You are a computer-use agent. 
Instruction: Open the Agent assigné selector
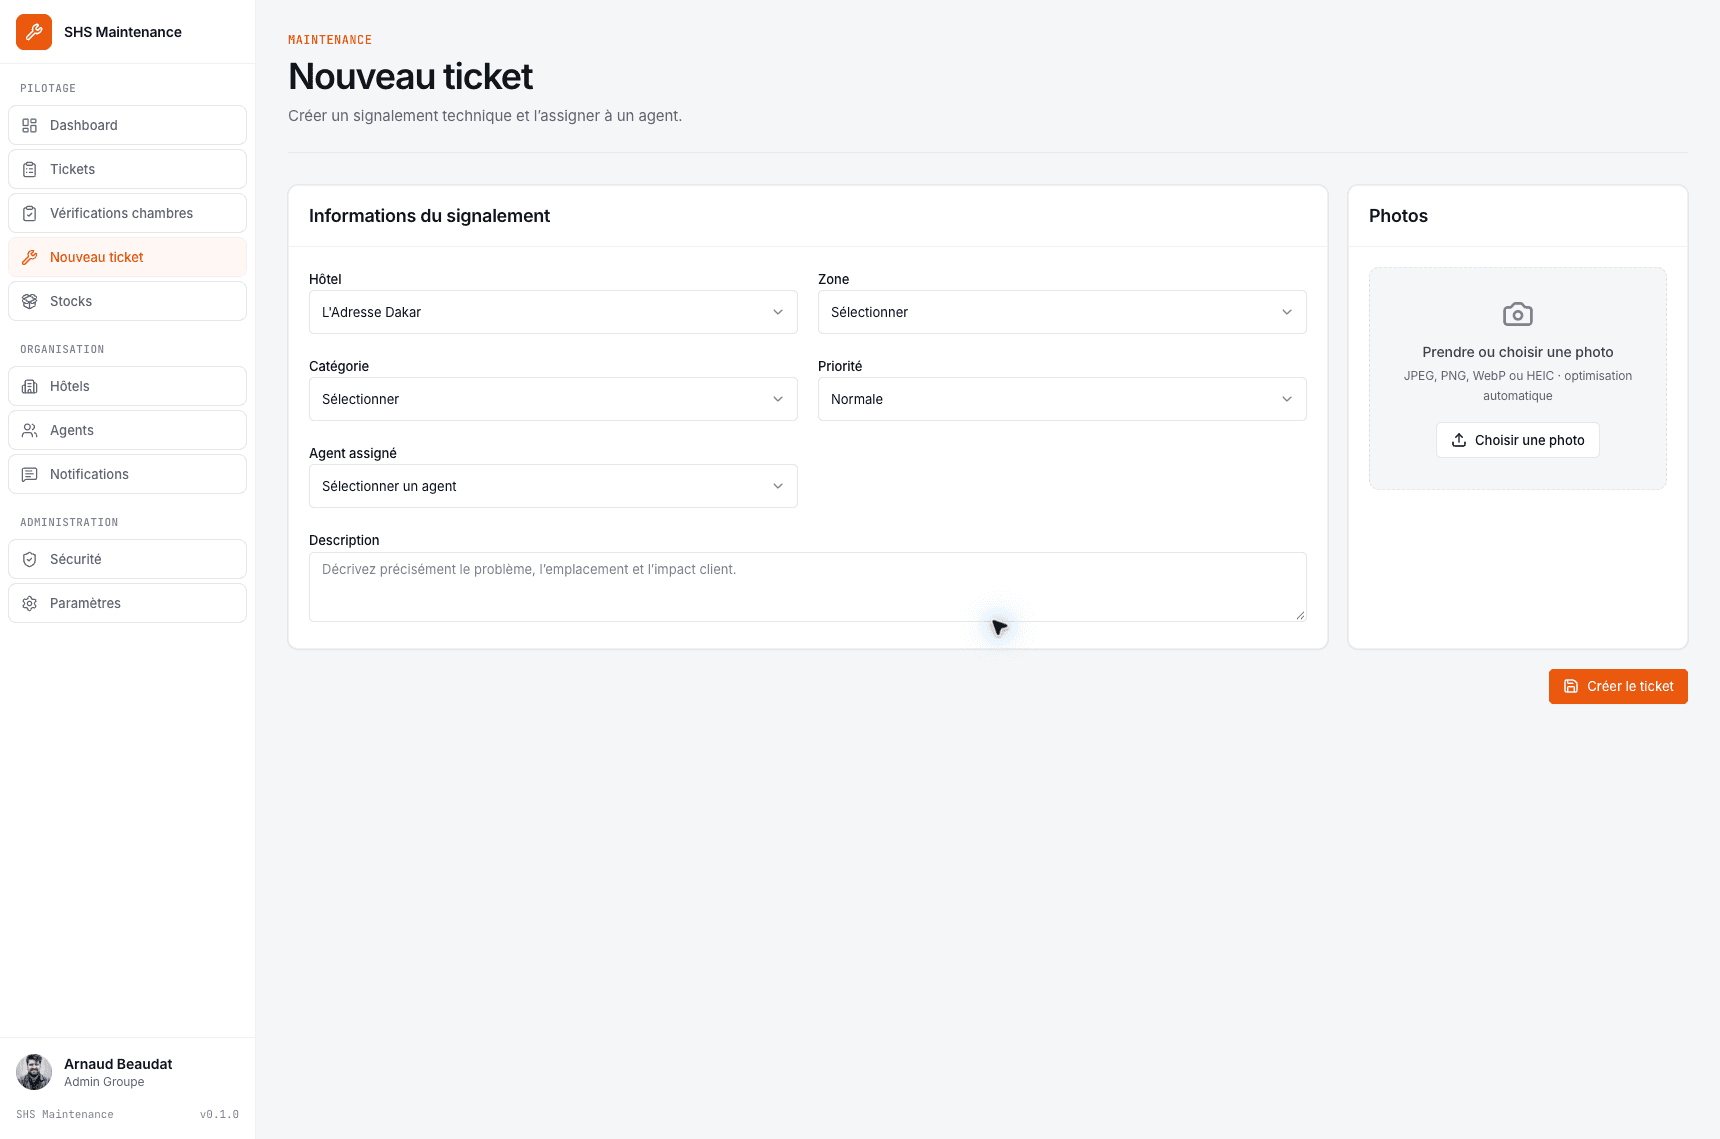[x=553, y=486]
